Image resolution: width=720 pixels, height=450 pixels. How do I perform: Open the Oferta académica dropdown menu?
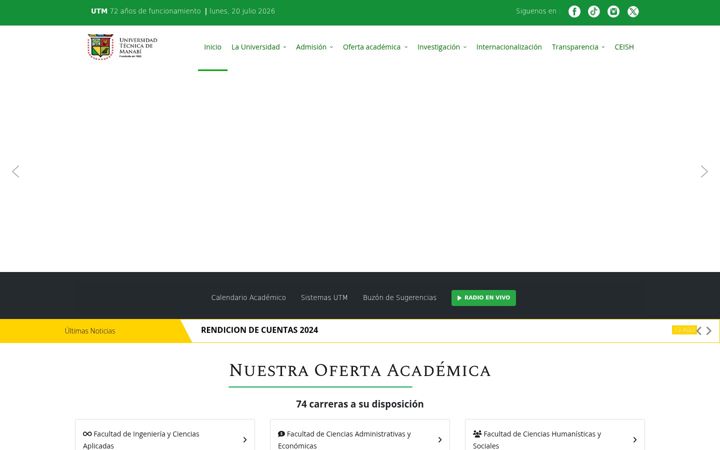[x=375, y=47]
